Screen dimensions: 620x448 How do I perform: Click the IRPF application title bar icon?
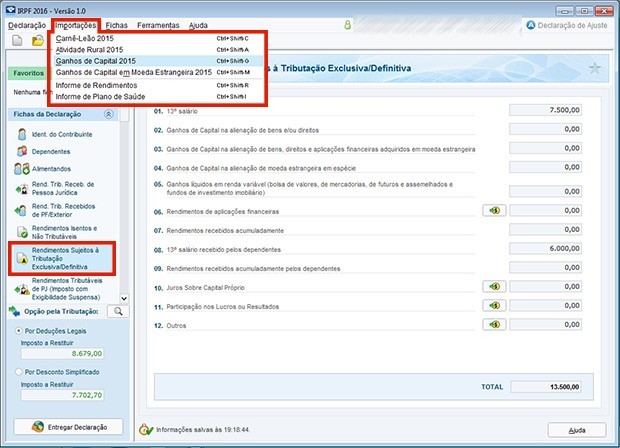pos(11,10)
